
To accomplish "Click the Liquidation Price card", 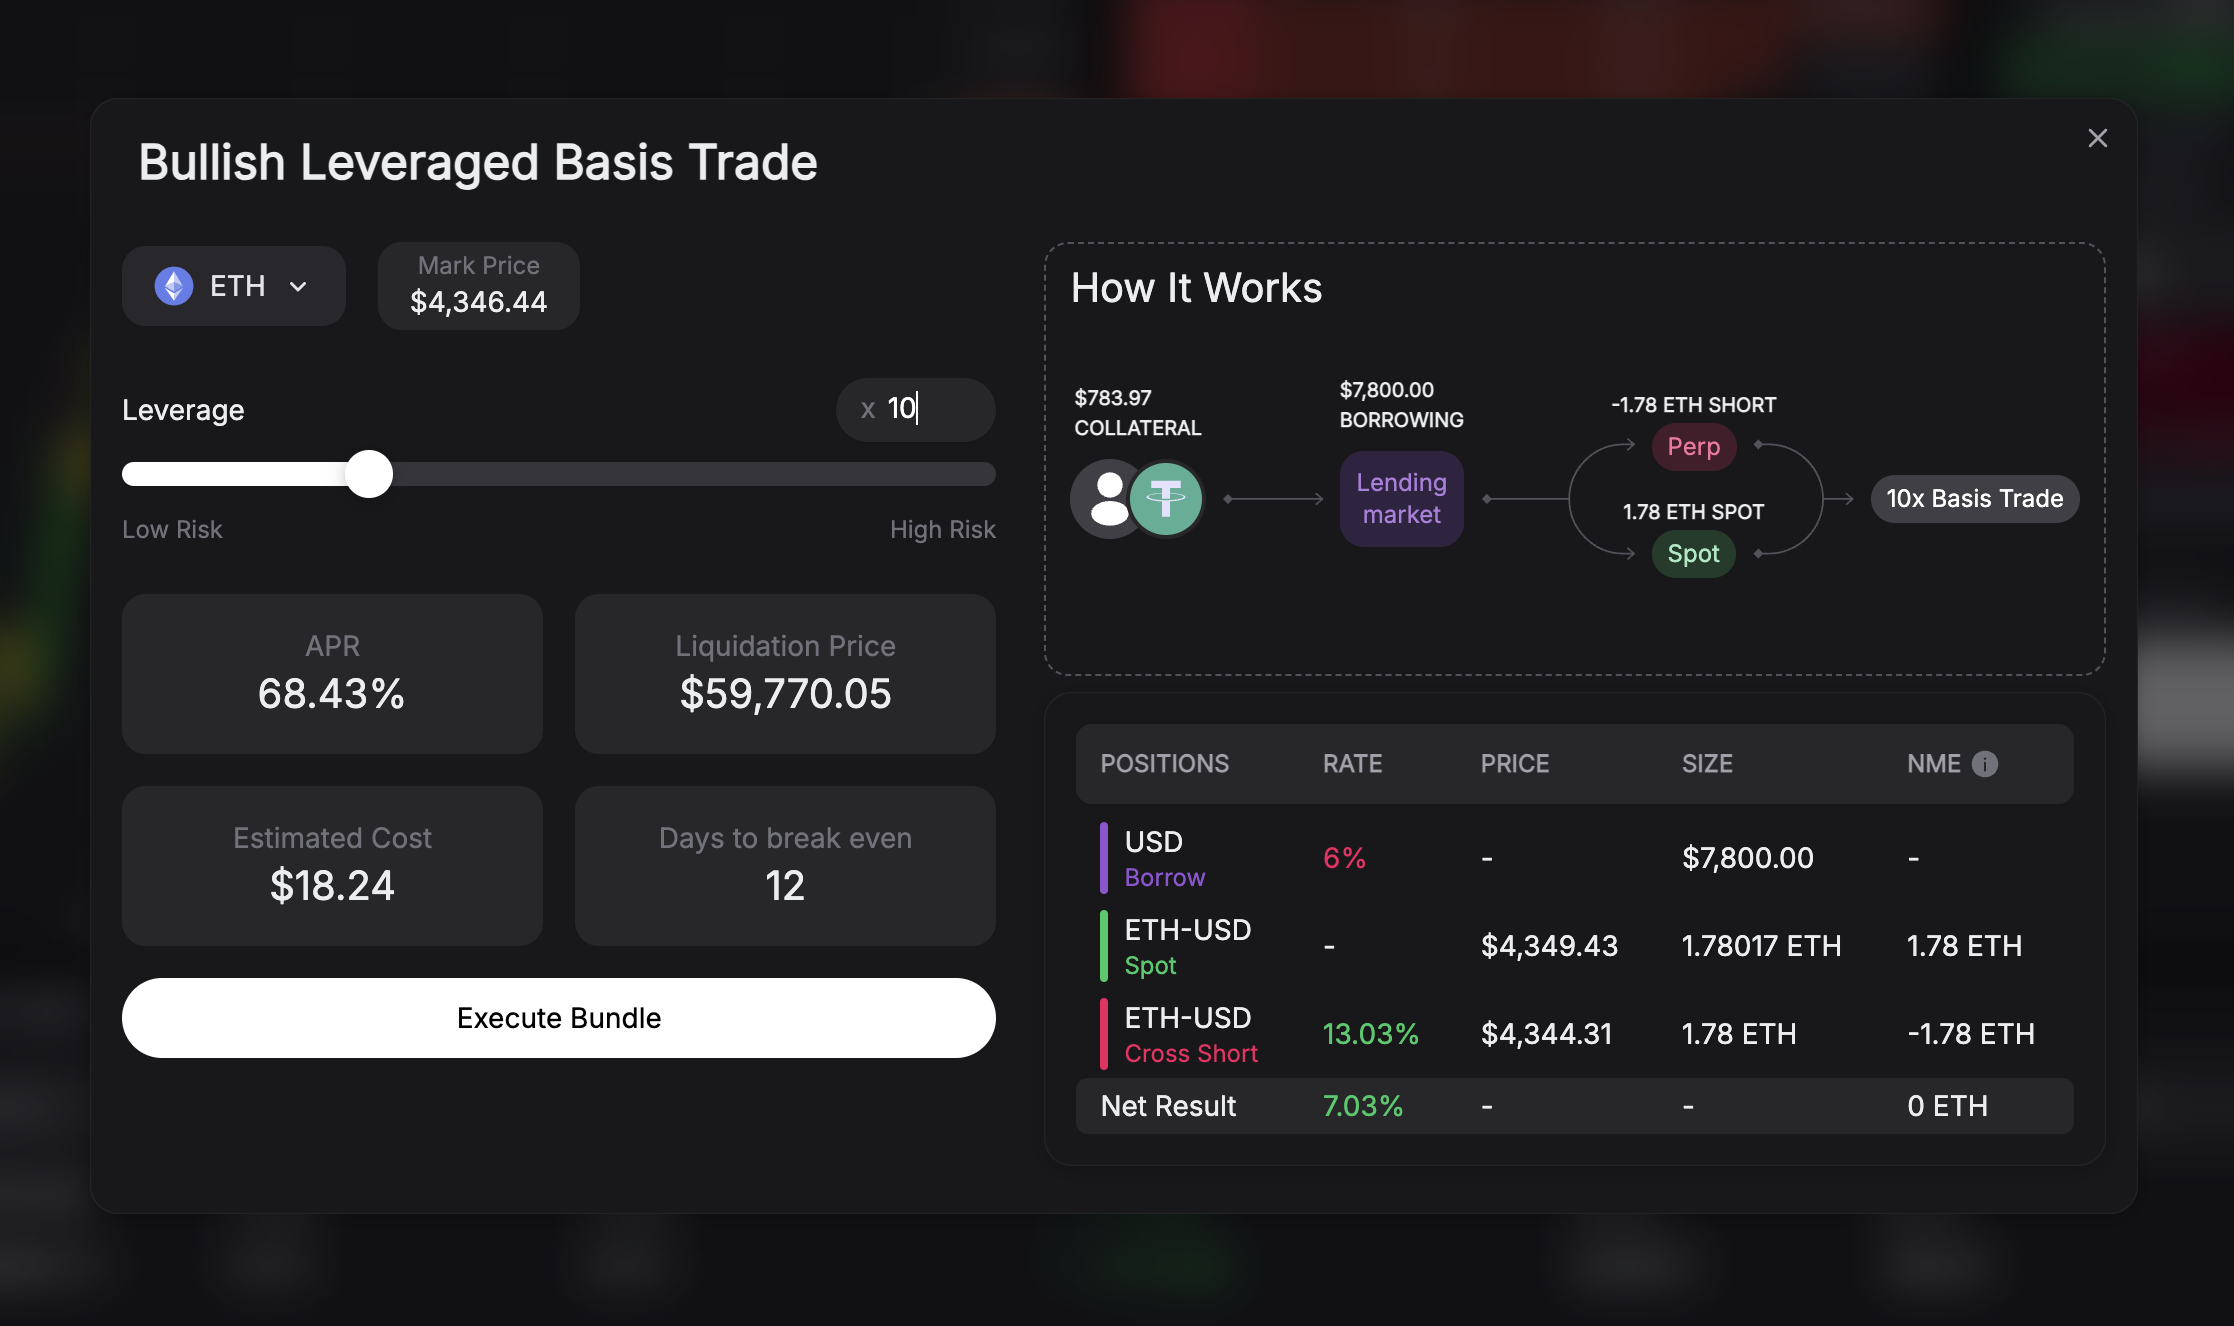I will (x=785, y=674).
